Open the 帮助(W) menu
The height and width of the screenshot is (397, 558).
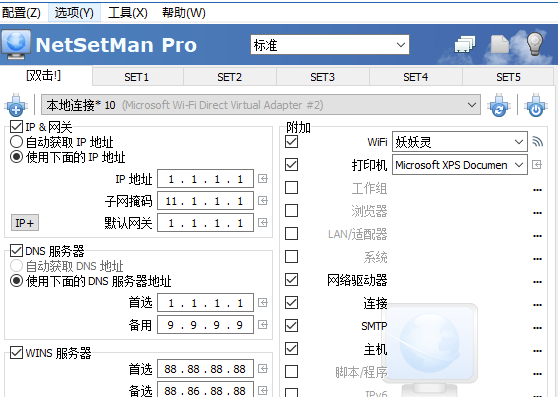[184, 13]
